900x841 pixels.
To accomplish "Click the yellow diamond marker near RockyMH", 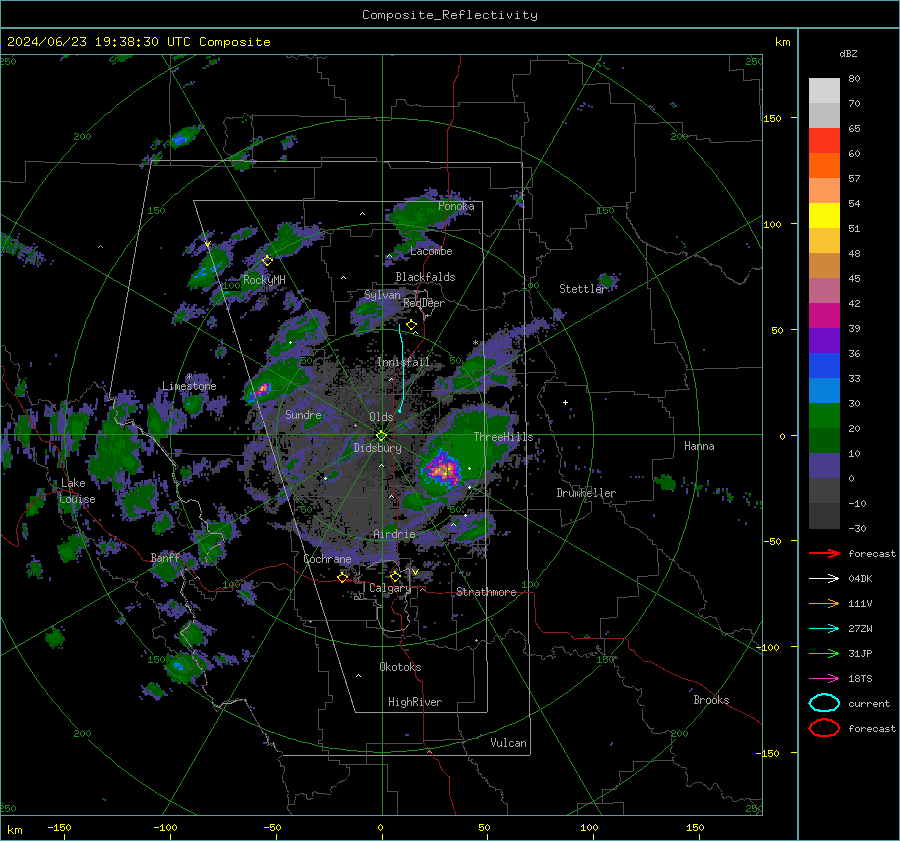I will pos(267,261).
